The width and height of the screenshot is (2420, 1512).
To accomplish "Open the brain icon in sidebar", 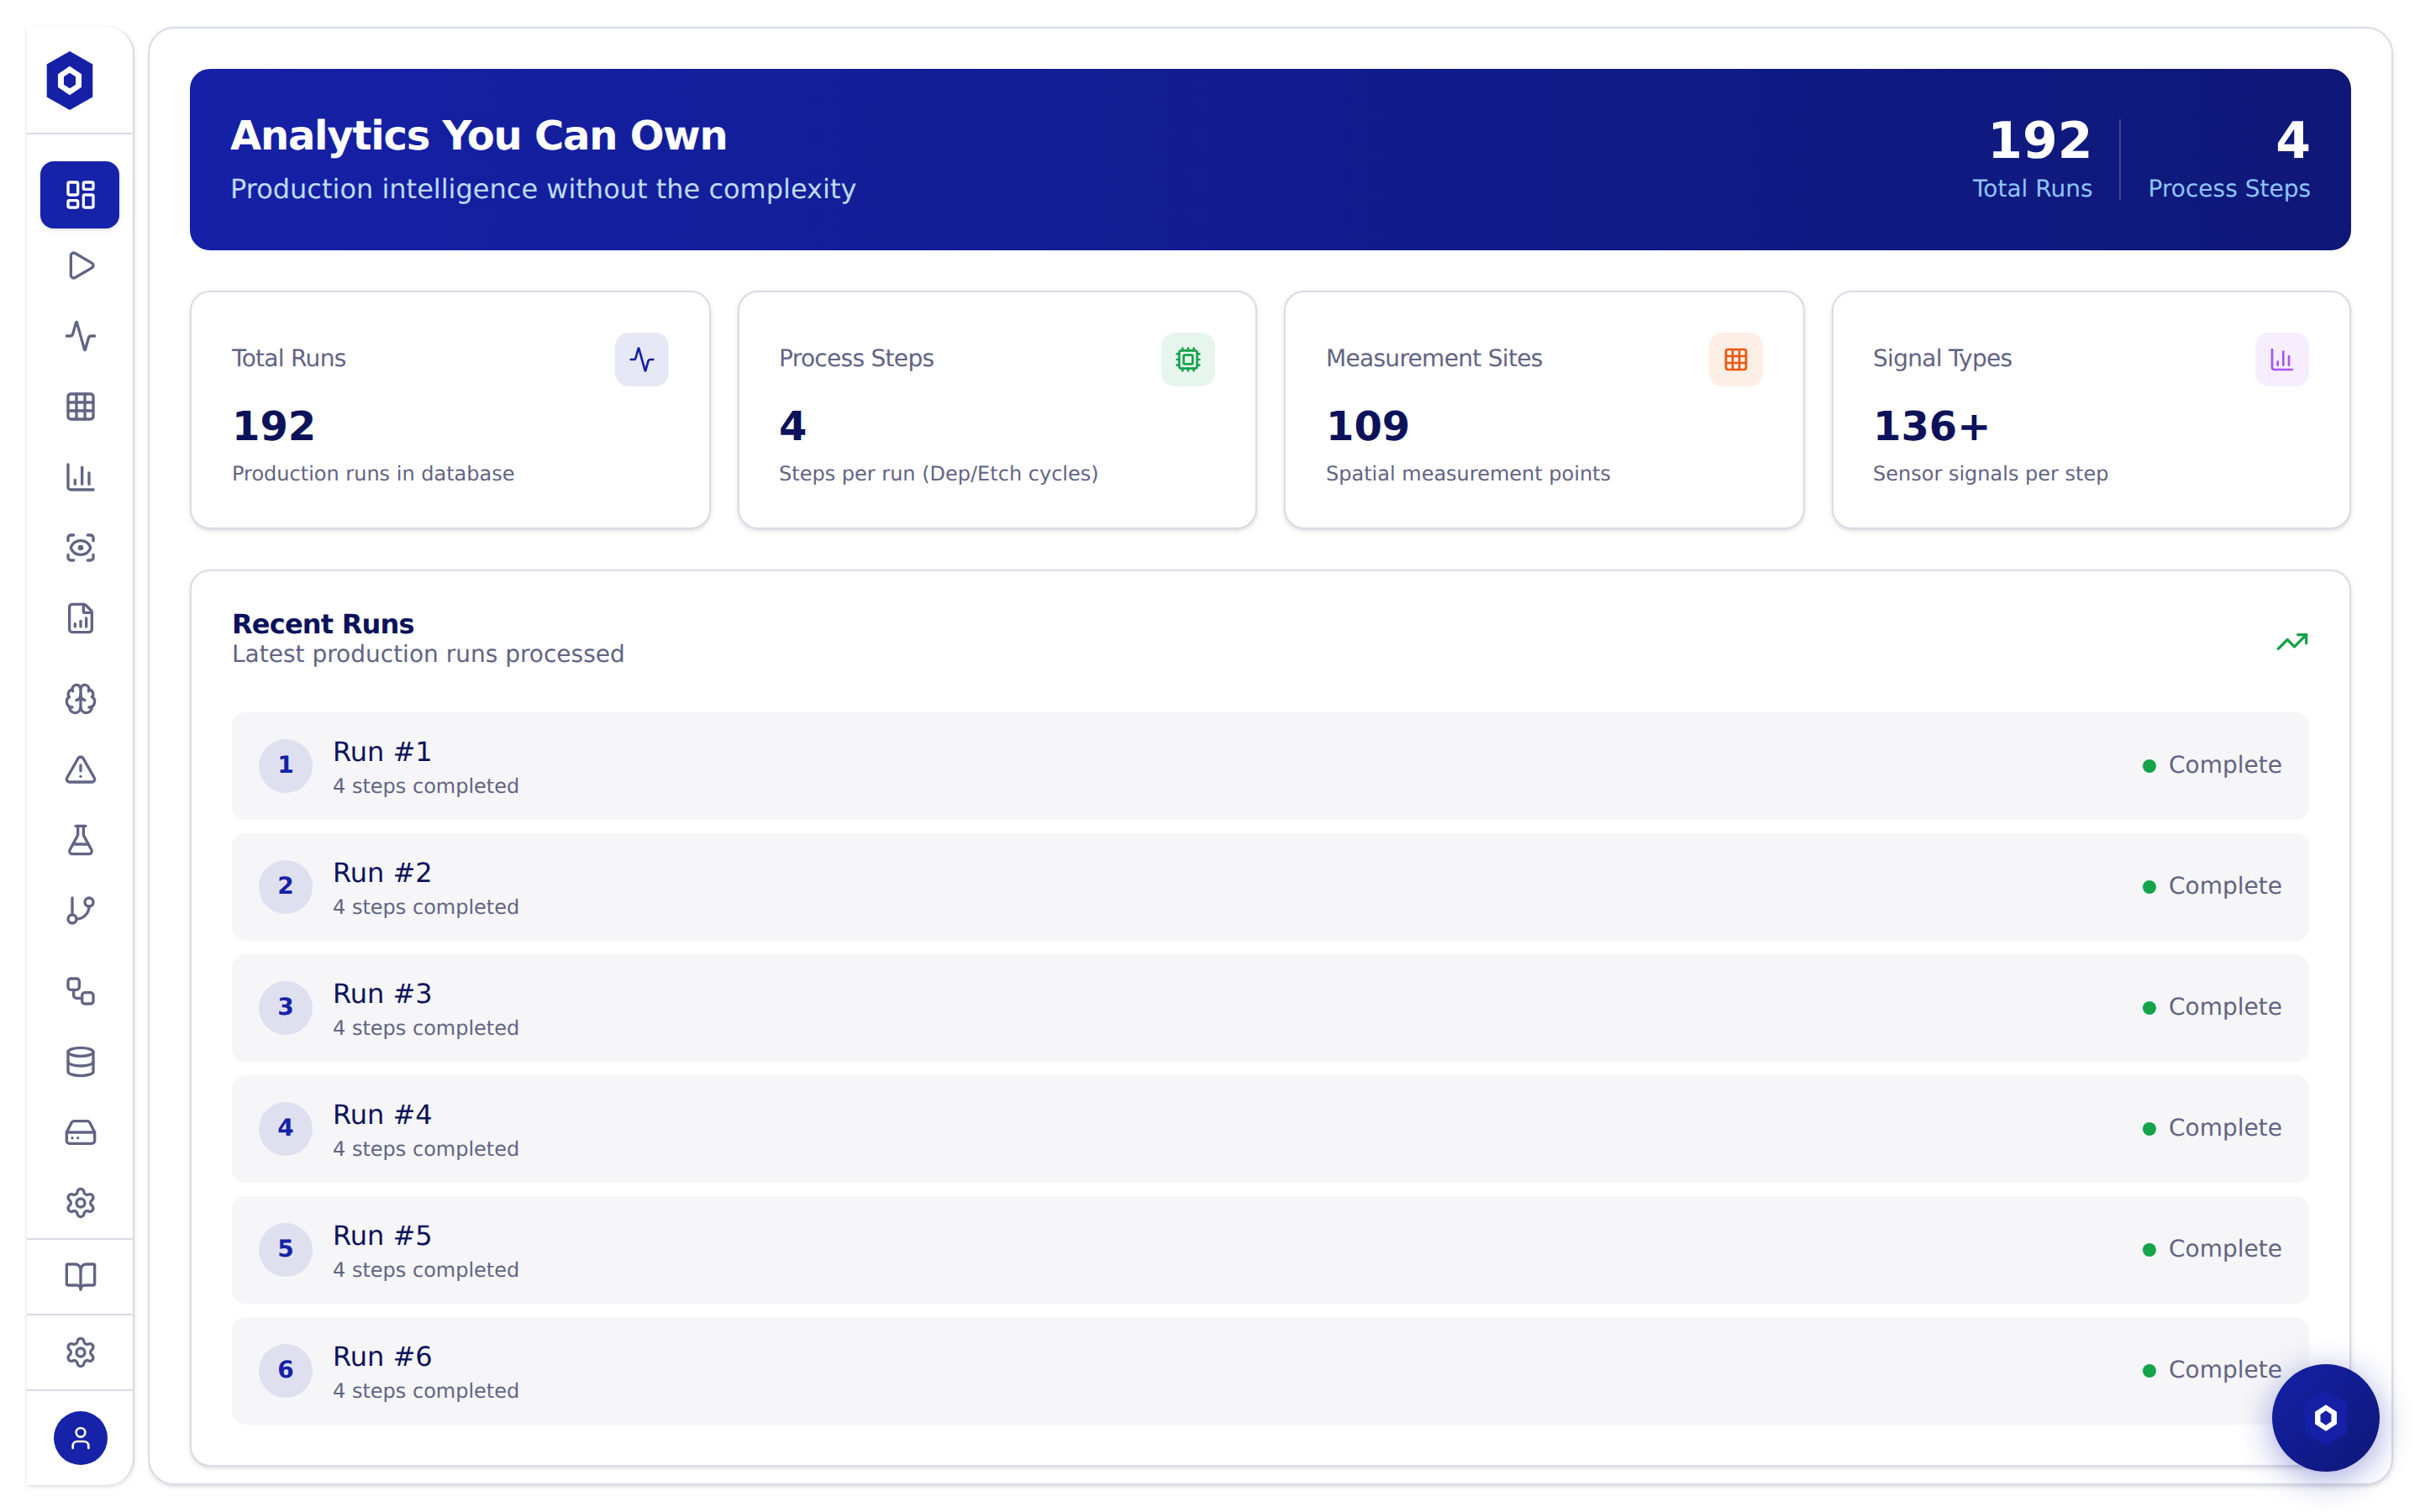I will 80,699.
